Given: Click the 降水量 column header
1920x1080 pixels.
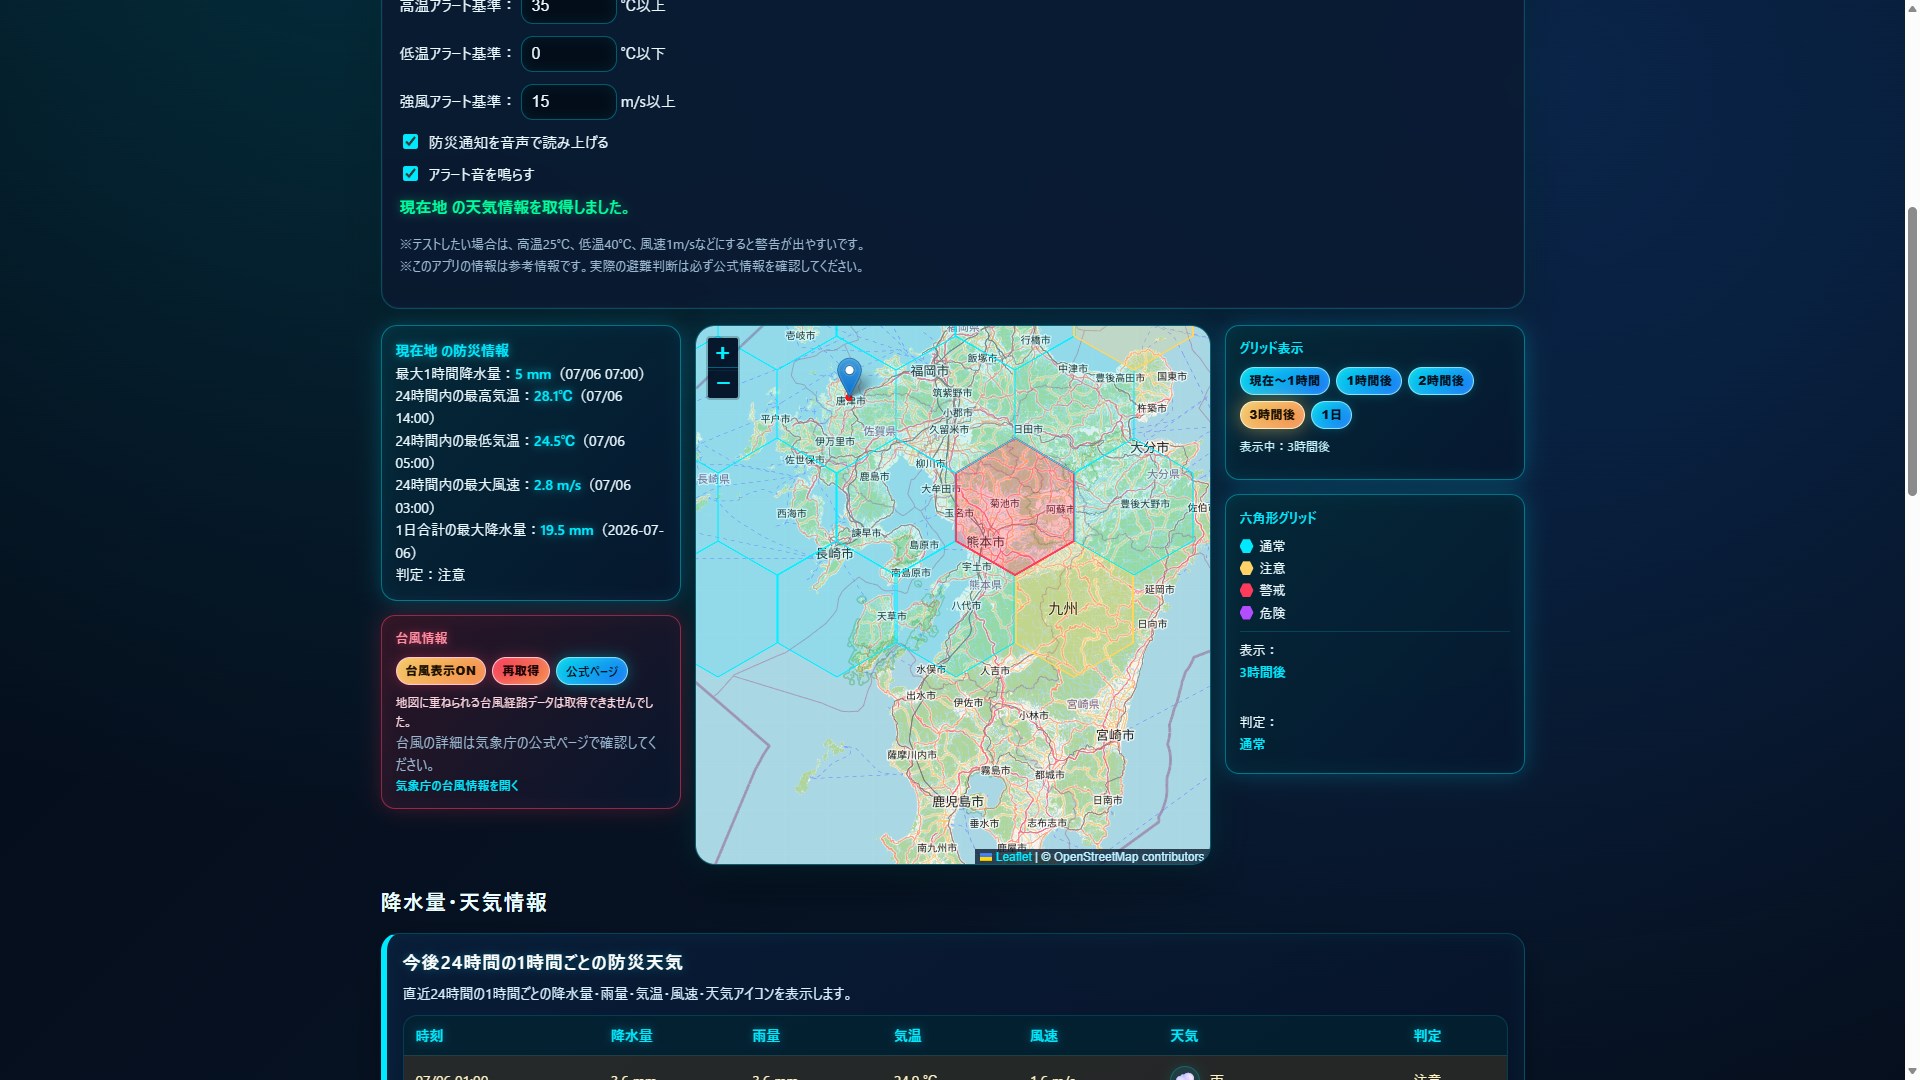Looking at the screenshot, I should tap(631, 1036).
